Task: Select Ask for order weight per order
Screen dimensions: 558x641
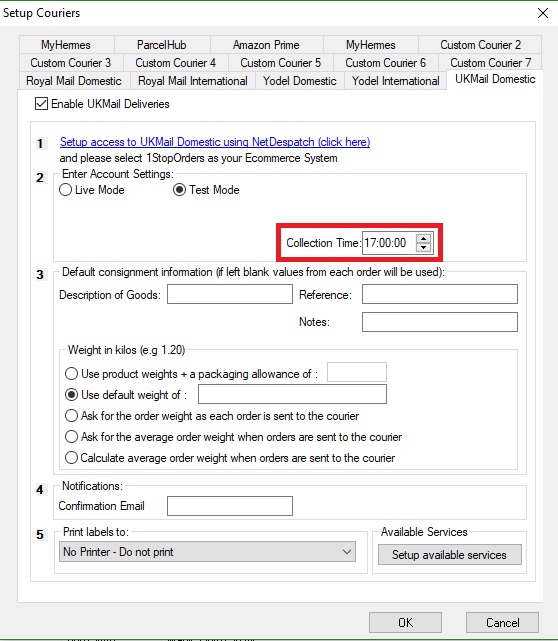Action: click(71, 416)
